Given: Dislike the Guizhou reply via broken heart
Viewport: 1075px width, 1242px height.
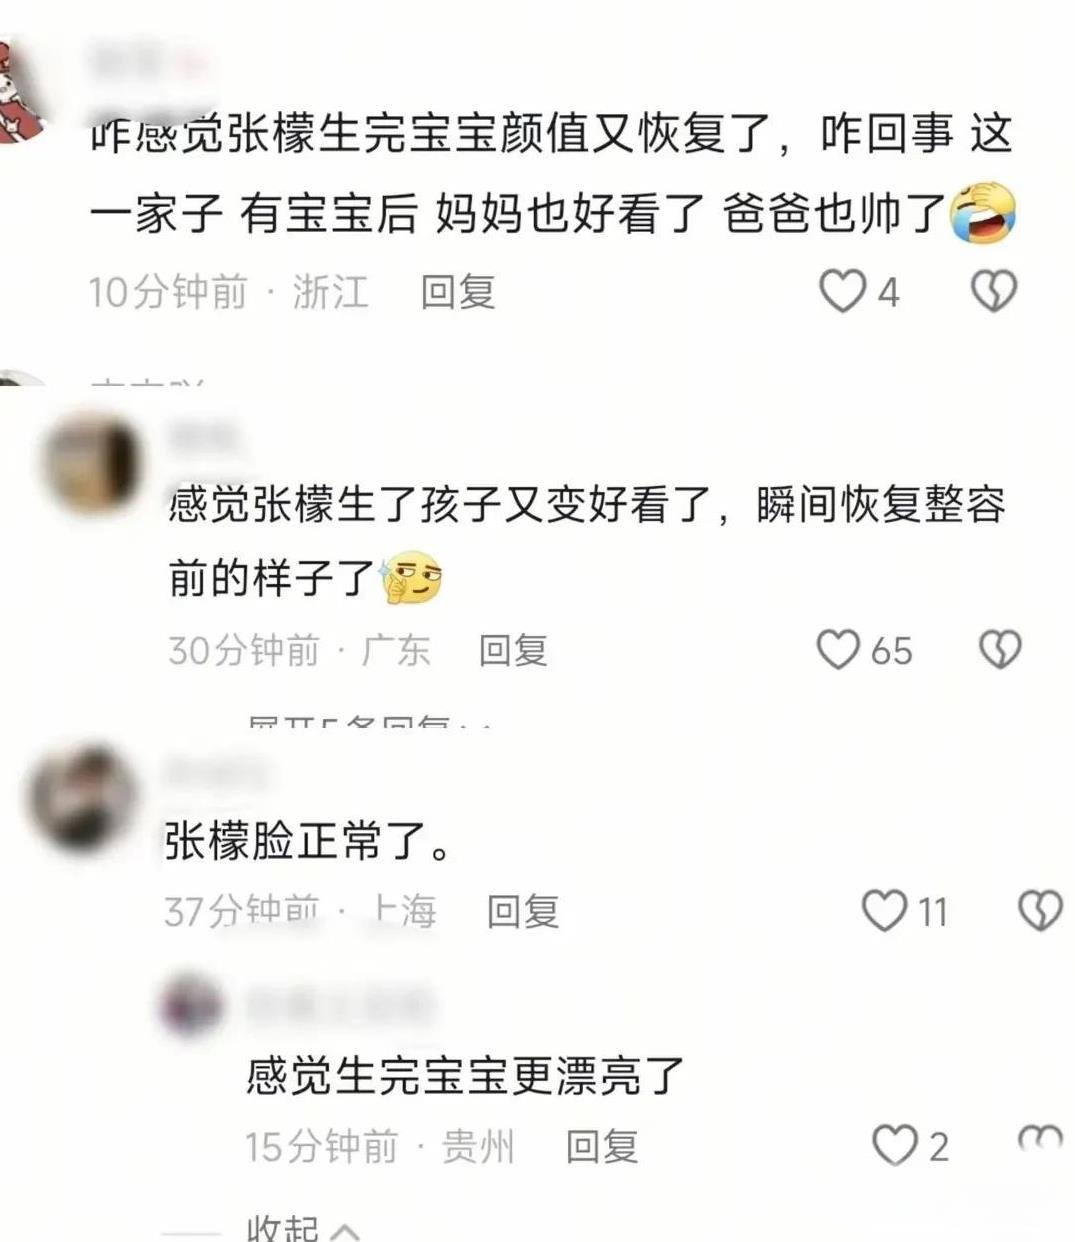Looking at the screenshot, I should coord(1040,1140).
